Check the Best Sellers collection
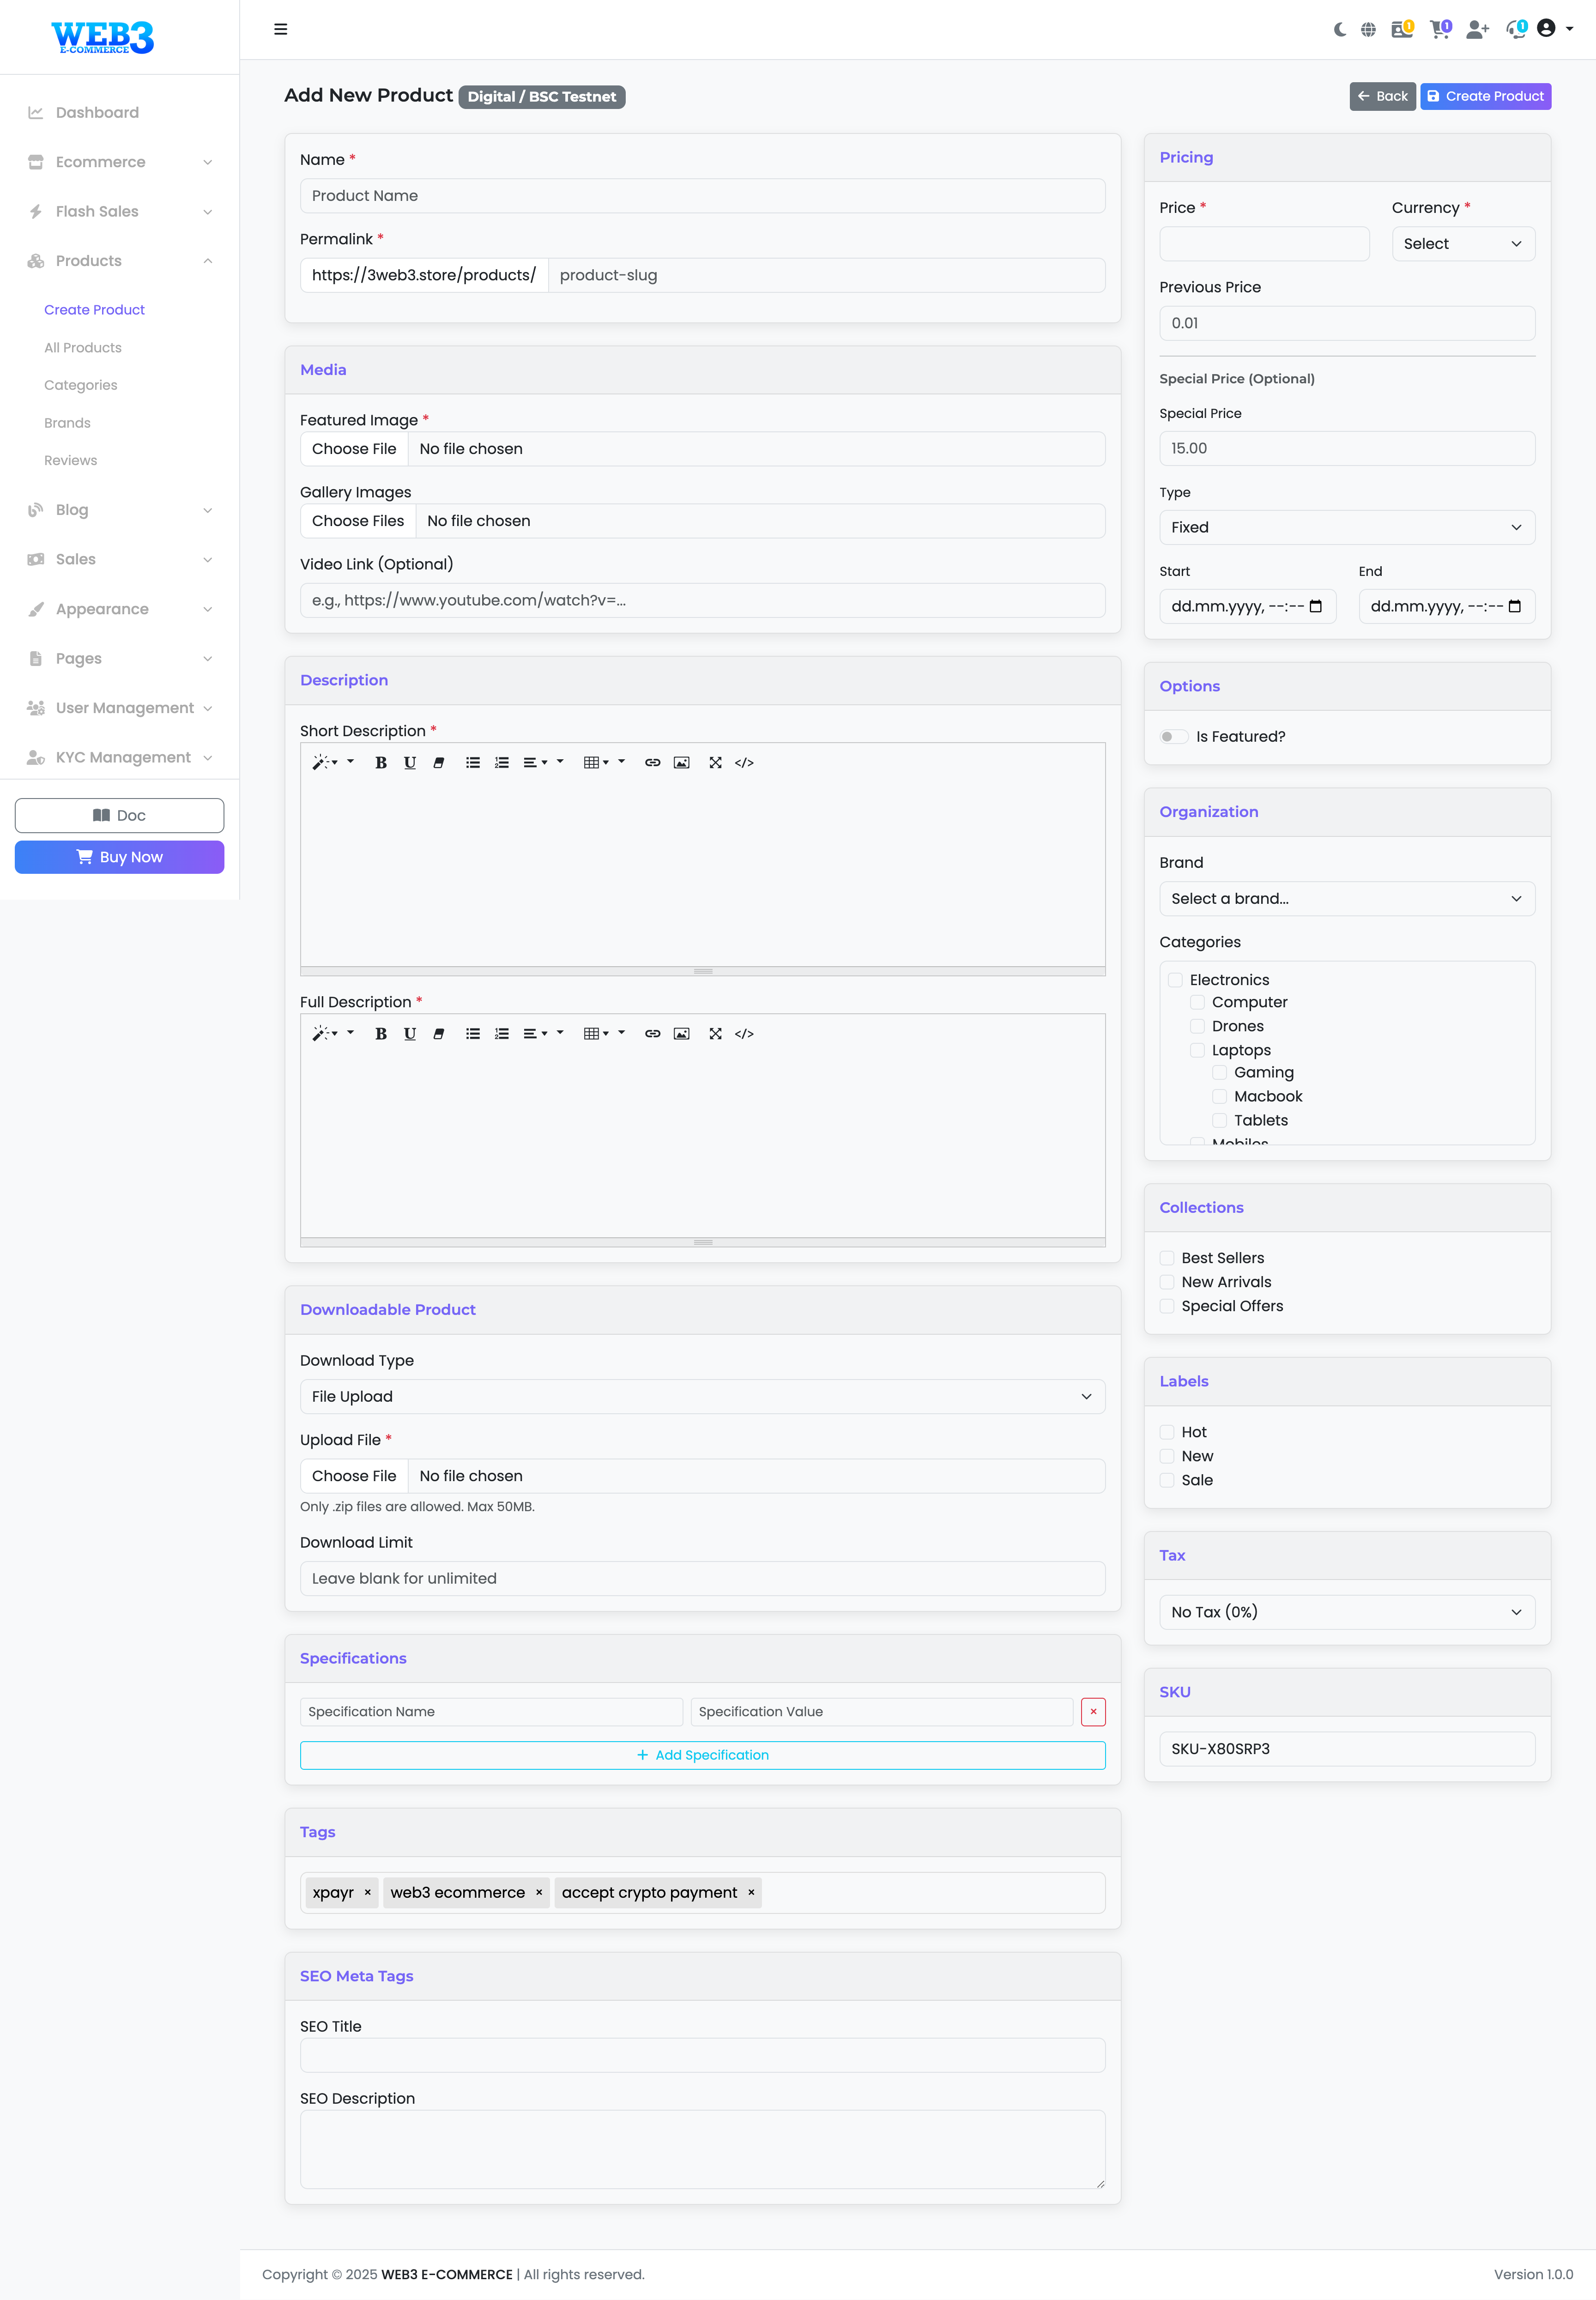Viewport: 1596px width, 2300px height. click(x=1167, y=1258)
